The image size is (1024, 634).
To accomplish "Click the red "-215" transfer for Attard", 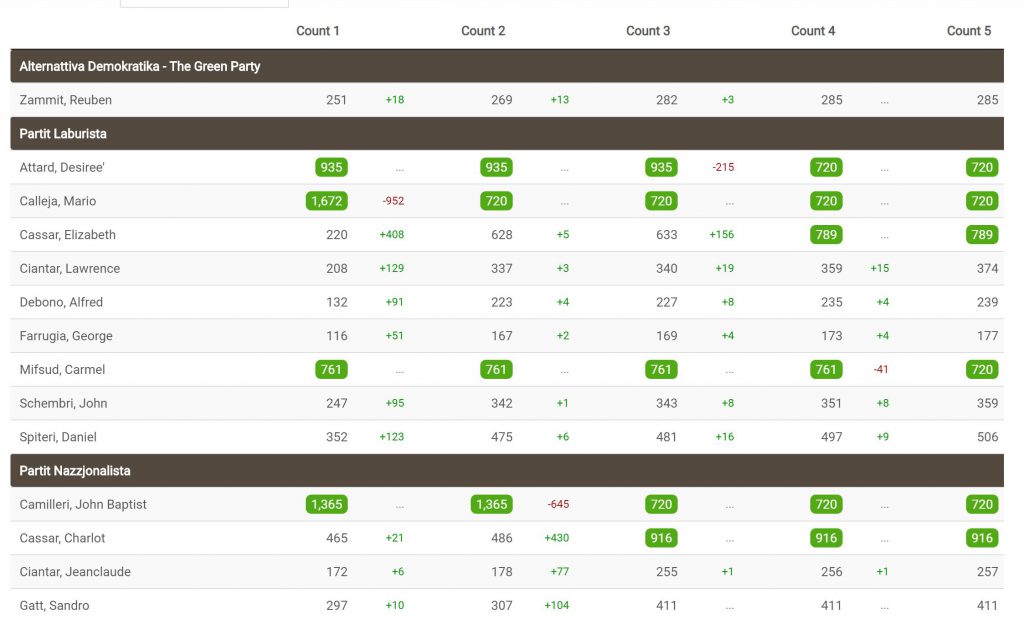I will [723, 167].
